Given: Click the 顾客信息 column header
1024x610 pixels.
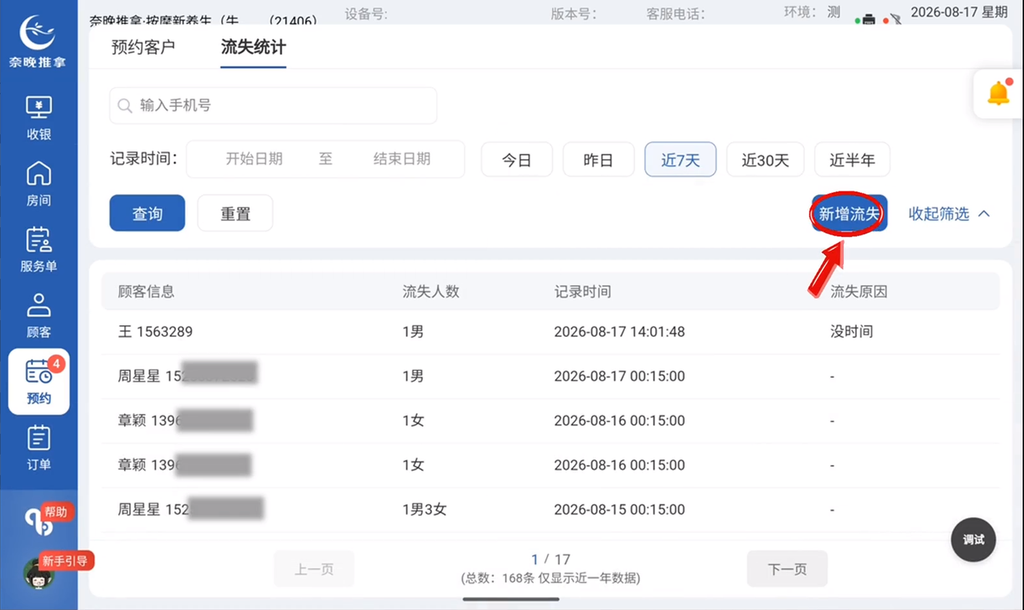Looking at the screenshot, I should [146, 291].
